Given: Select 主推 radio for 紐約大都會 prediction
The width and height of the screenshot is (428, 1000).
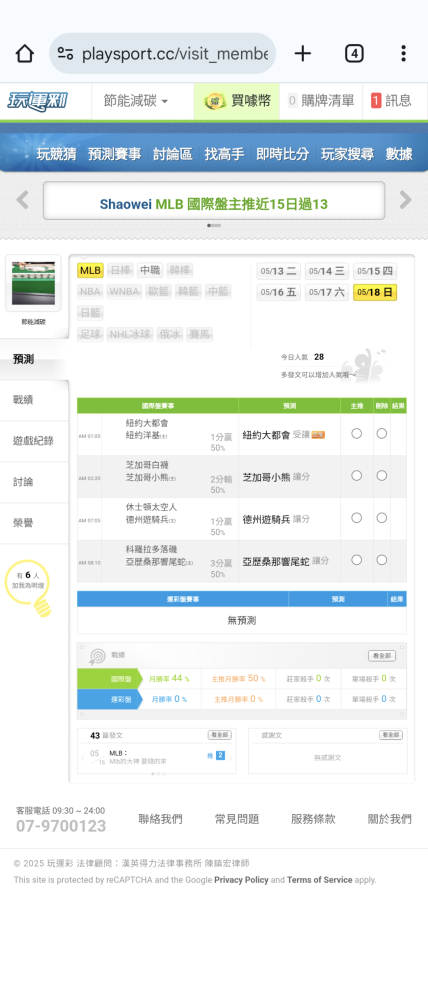Looking at the screenshot, I should tap(357, 434).
